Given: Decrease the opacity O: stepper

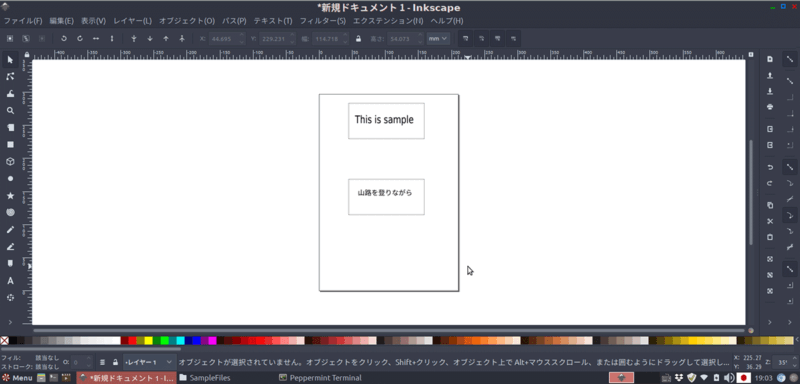Looking at the screenshot, I should 89,365.
